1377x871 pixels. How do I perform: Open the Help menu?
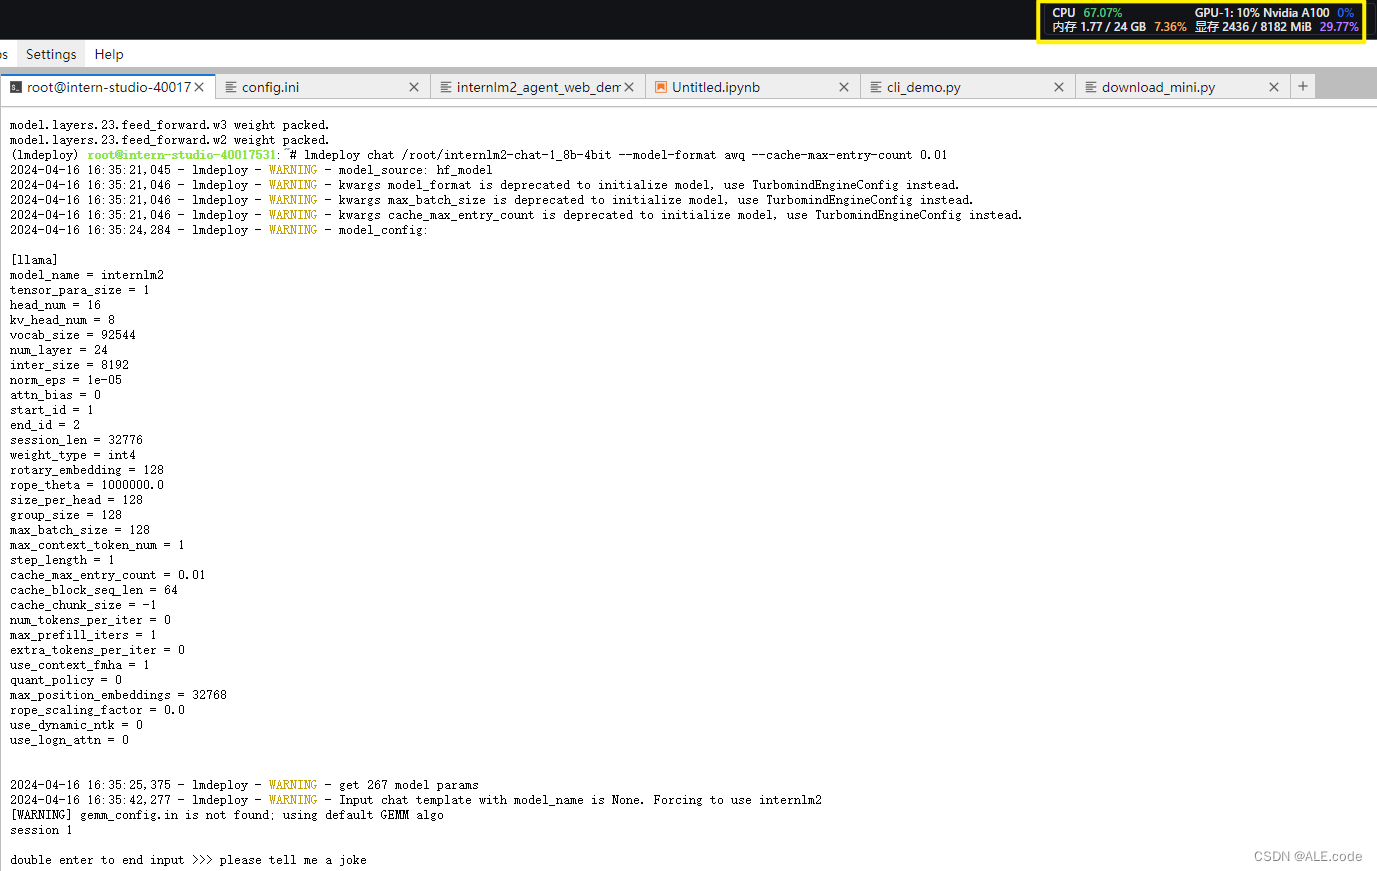[108, 54]
